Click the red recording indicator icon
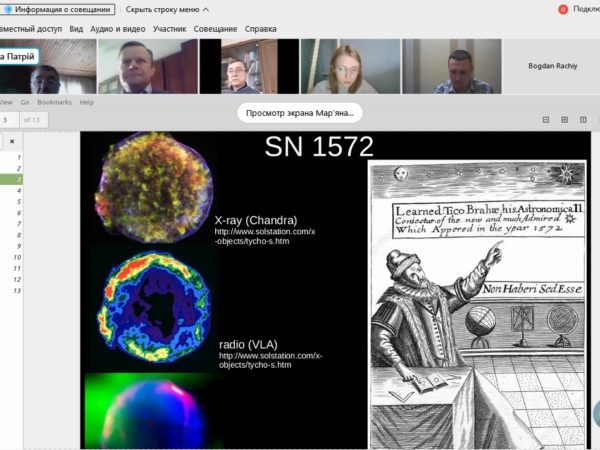 pos(563,9)
